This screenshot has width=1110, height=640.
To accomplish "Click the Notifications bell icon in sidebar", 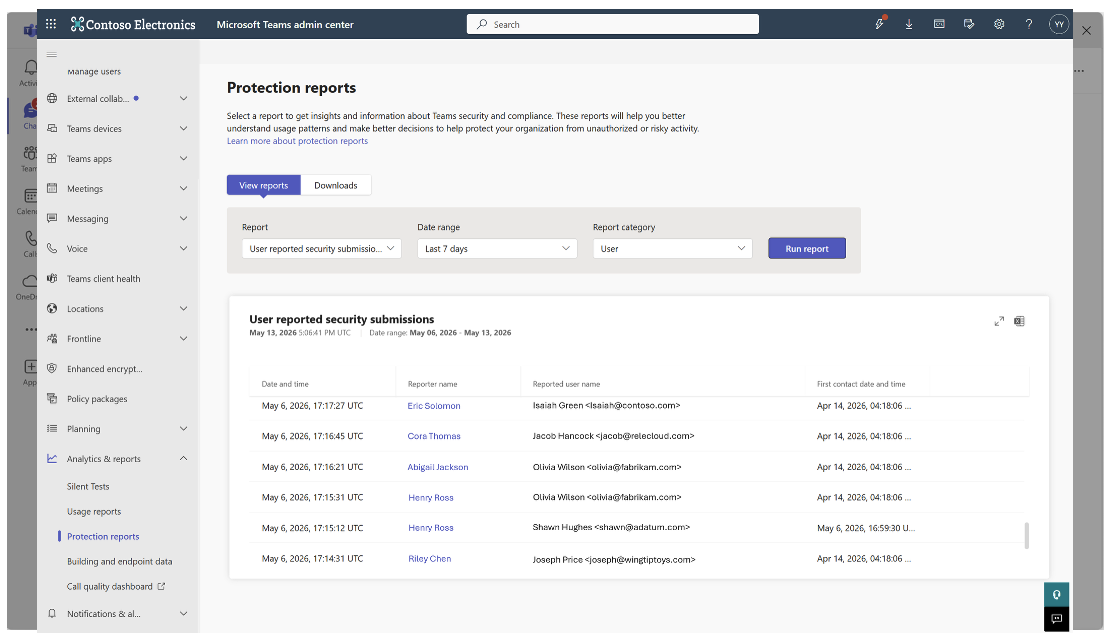I will 52,614.
